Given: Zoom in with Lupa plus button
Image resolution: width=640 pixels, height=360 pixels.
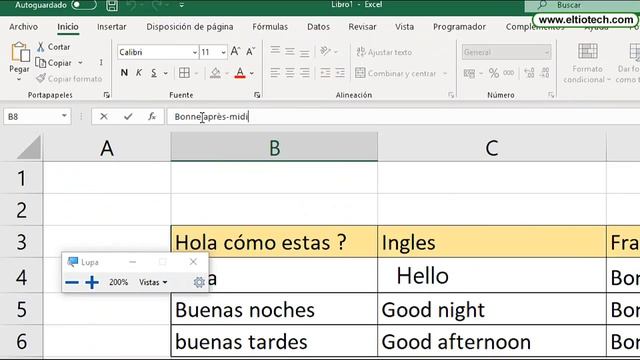Looking at the screenshot, I should [92, 282].
